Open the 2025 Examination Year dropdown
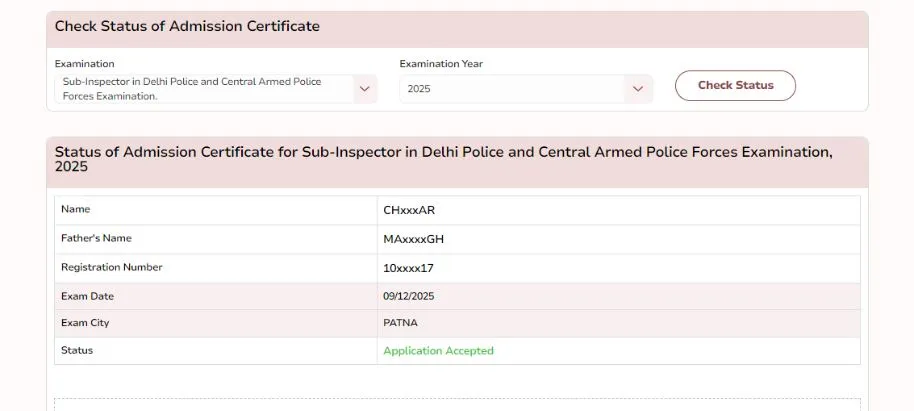 click(512, 89)
